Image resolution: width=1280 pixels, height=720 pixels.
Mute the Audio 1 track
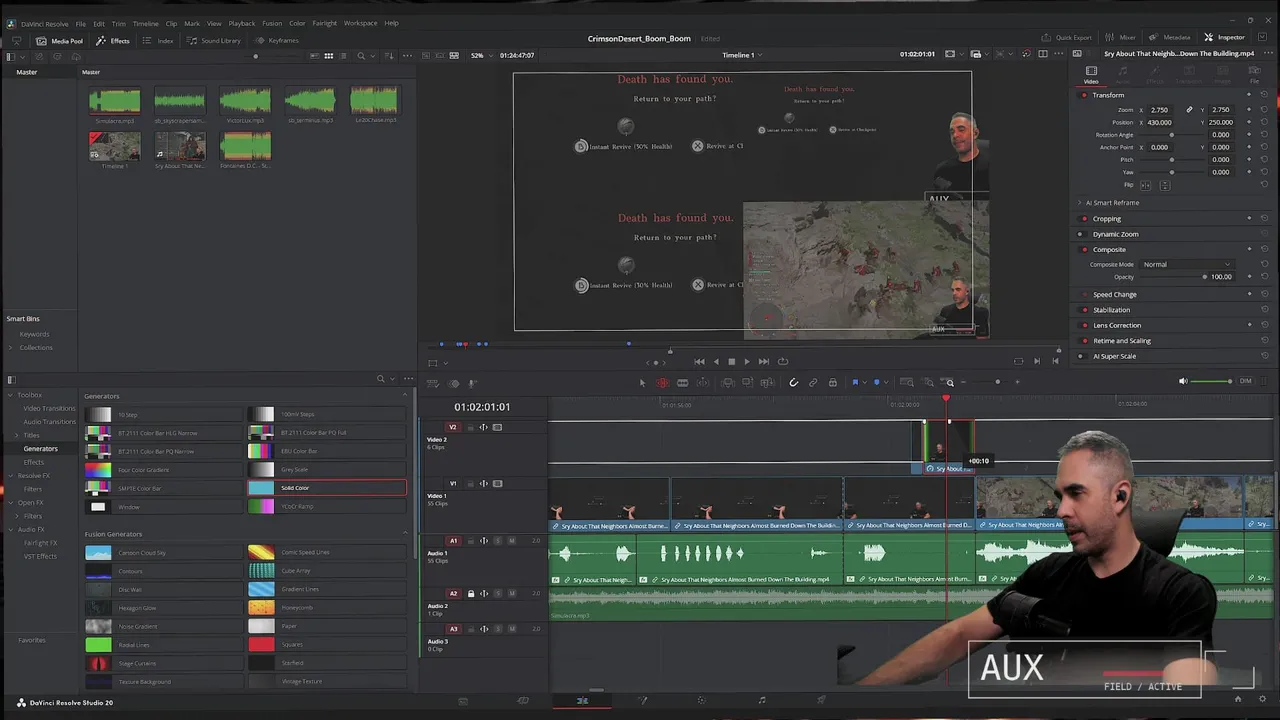pyautogui.click(x=511, y=541)
